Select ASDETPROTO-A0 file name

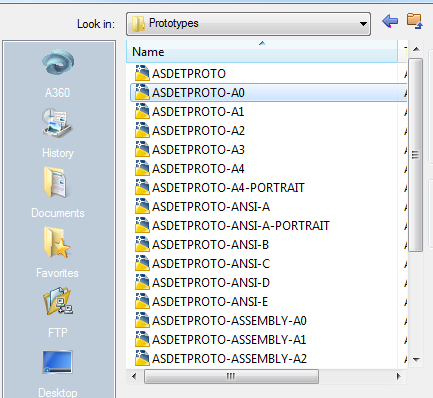(x=198, y=93)
